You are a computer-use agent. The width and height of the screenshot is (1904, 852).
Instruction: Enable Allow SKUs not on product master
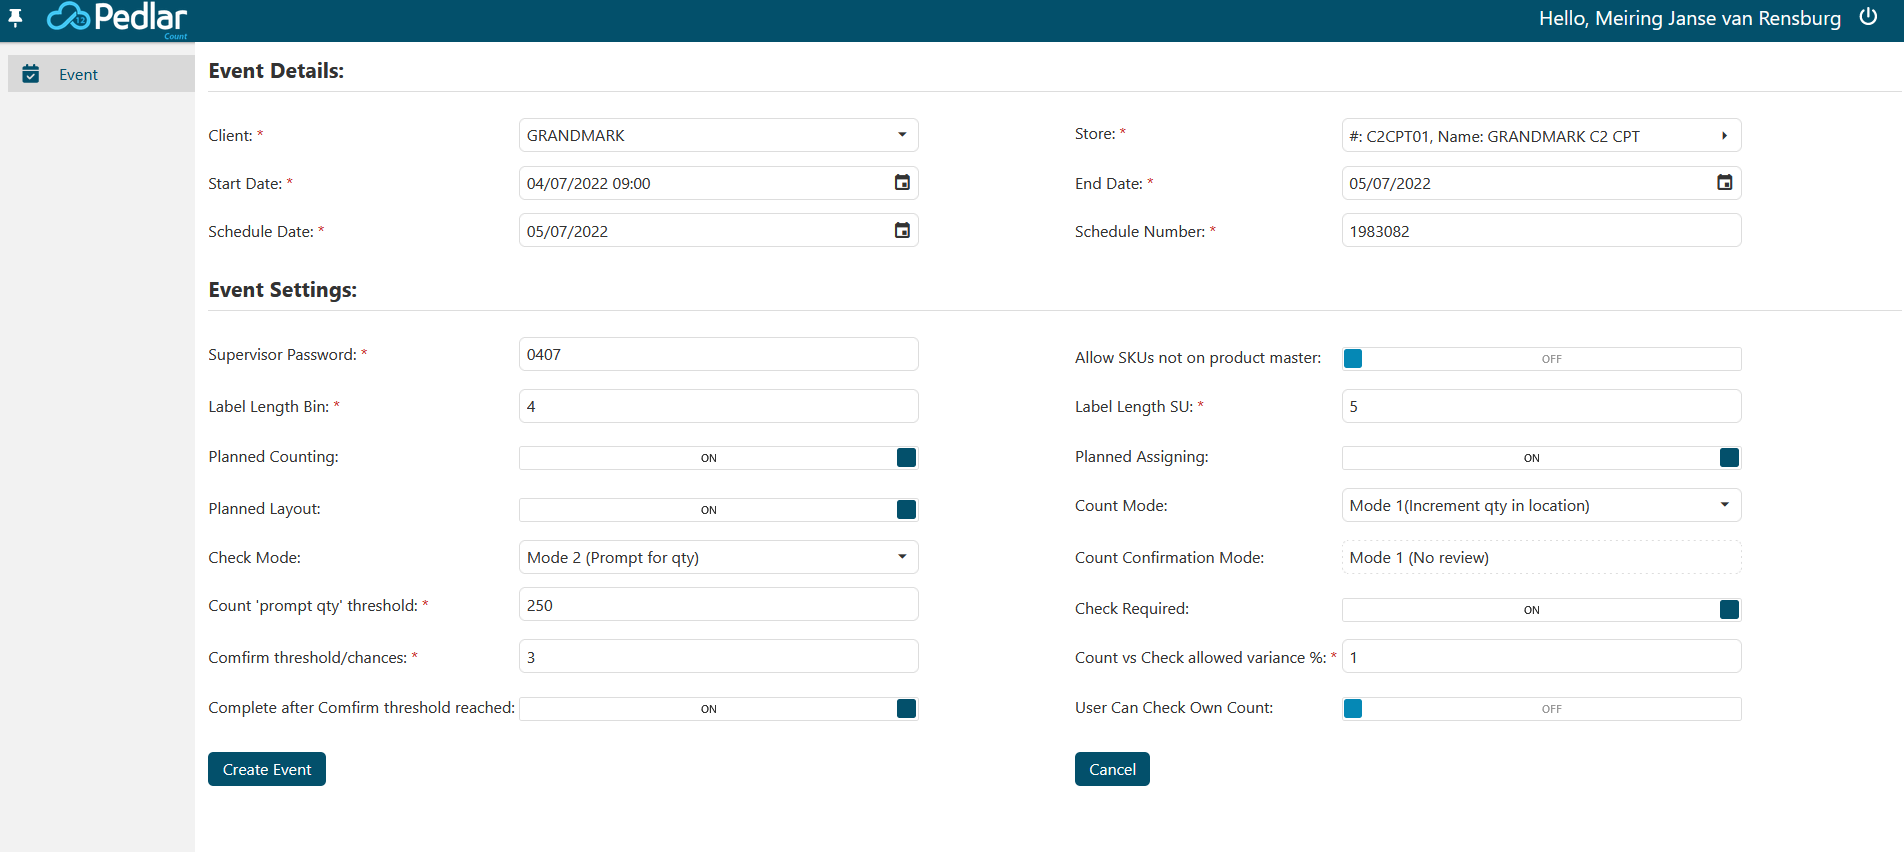(x=1353, y=359)
